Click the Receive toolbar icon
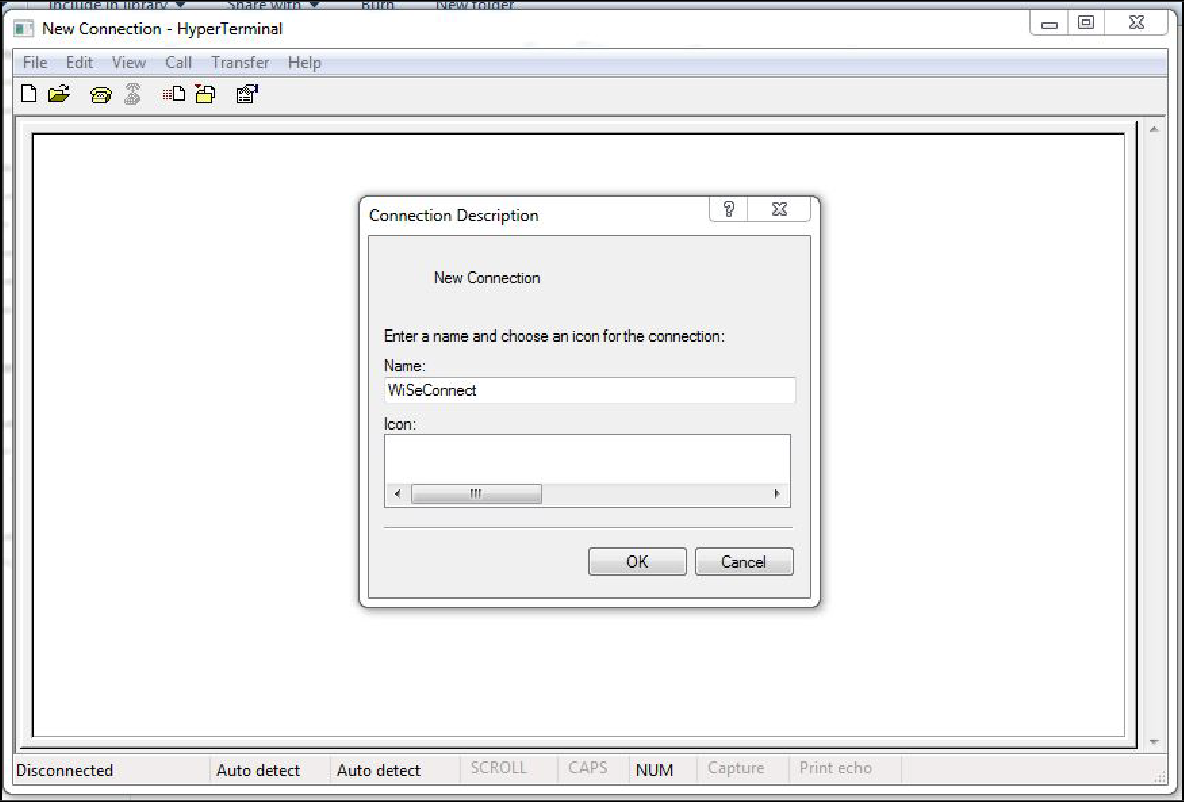 pyautogui.click(x=205, y=95)
